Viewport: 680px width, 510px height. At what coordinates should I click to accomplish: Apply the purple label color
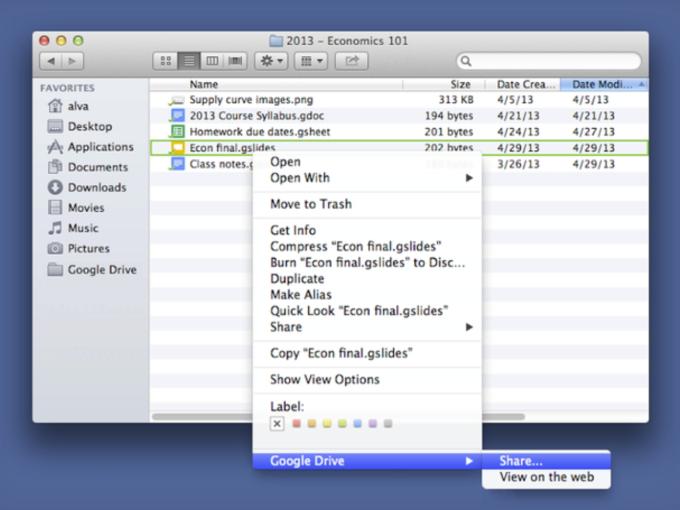[x=373, y=423]
